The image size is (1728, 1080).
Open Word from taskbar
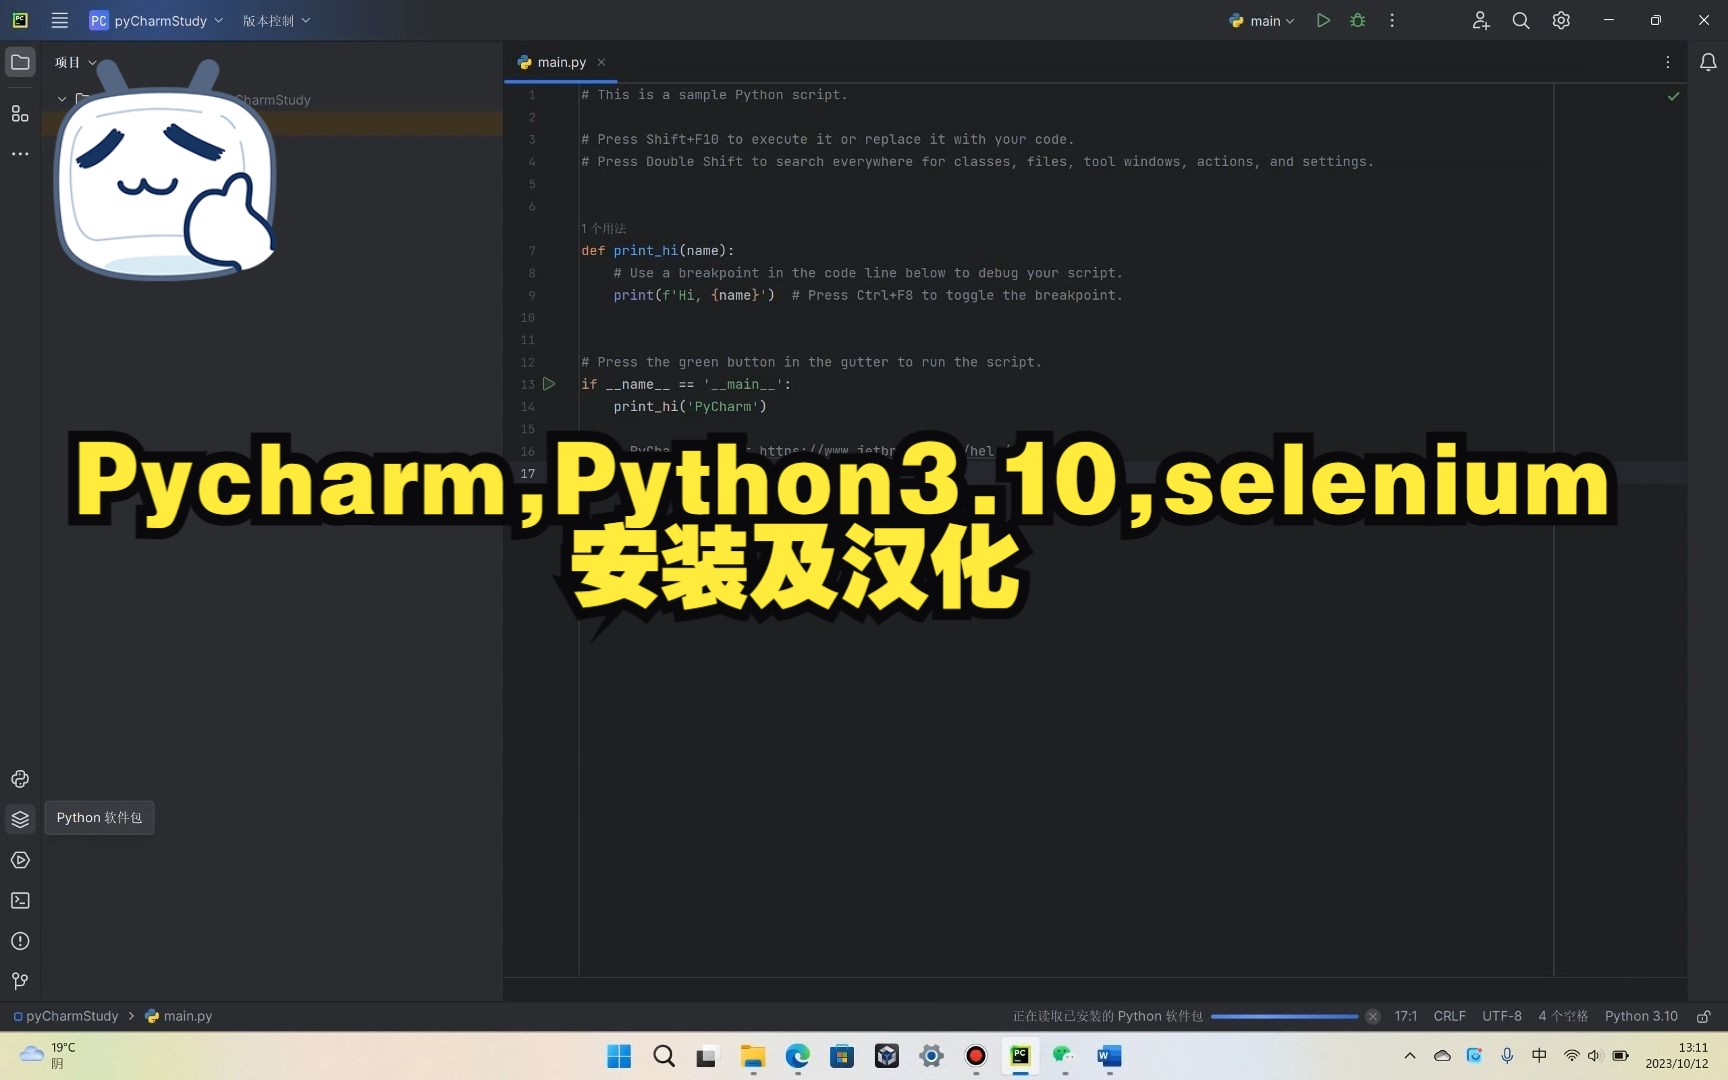click(1109, 1056)
